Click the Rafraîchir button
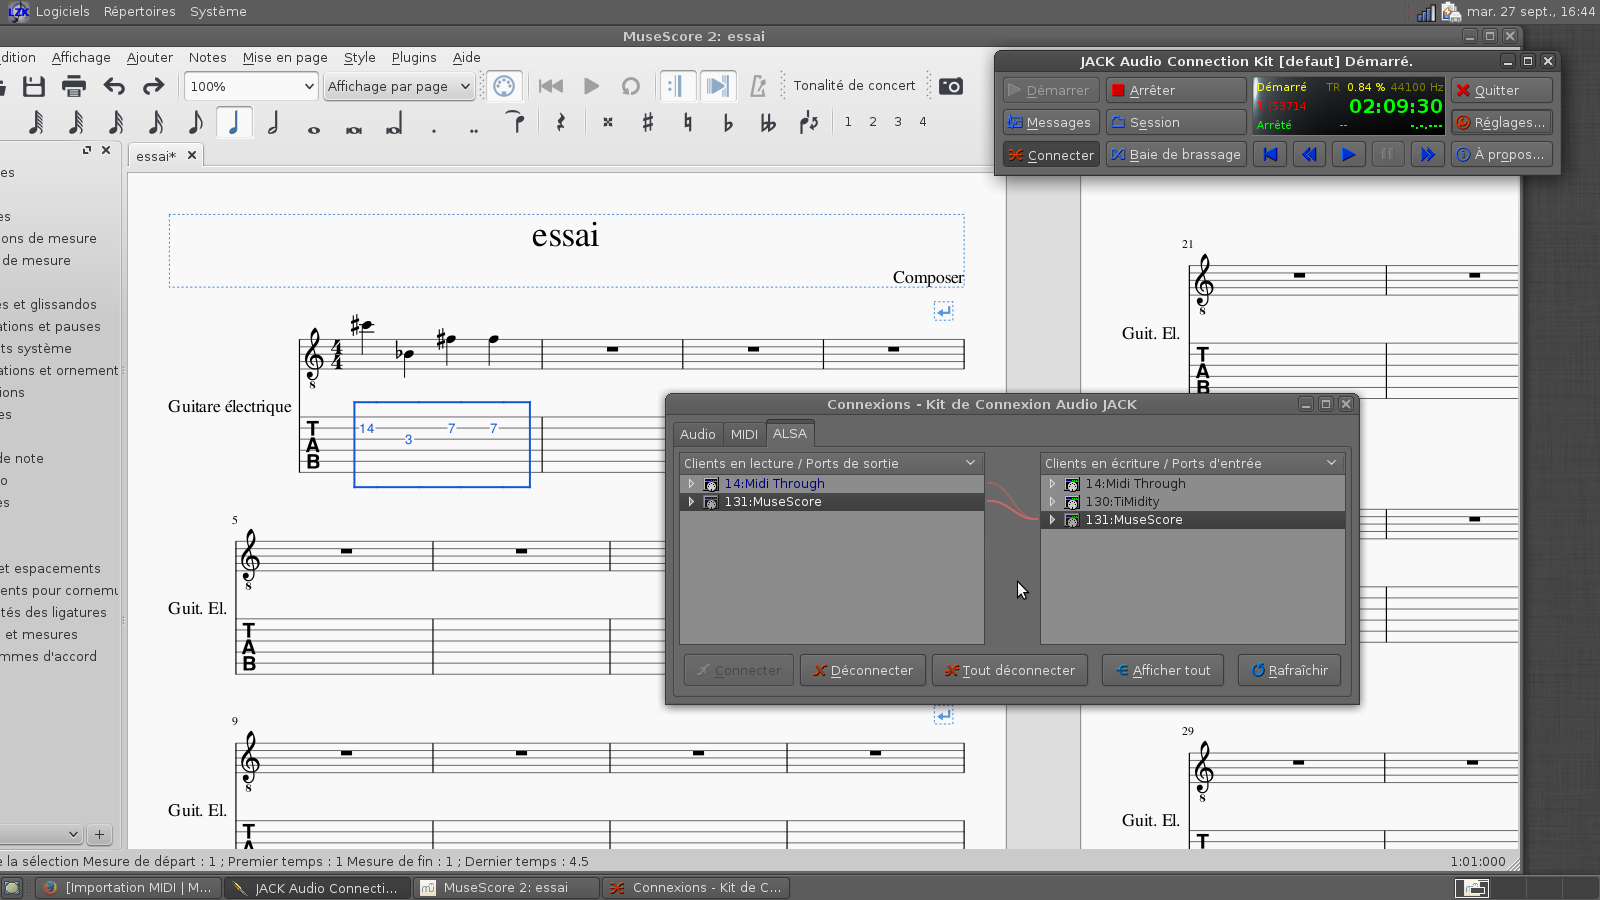This screenshot has height=900, width=1600. pyautogui.click(x=1288, y=671)
